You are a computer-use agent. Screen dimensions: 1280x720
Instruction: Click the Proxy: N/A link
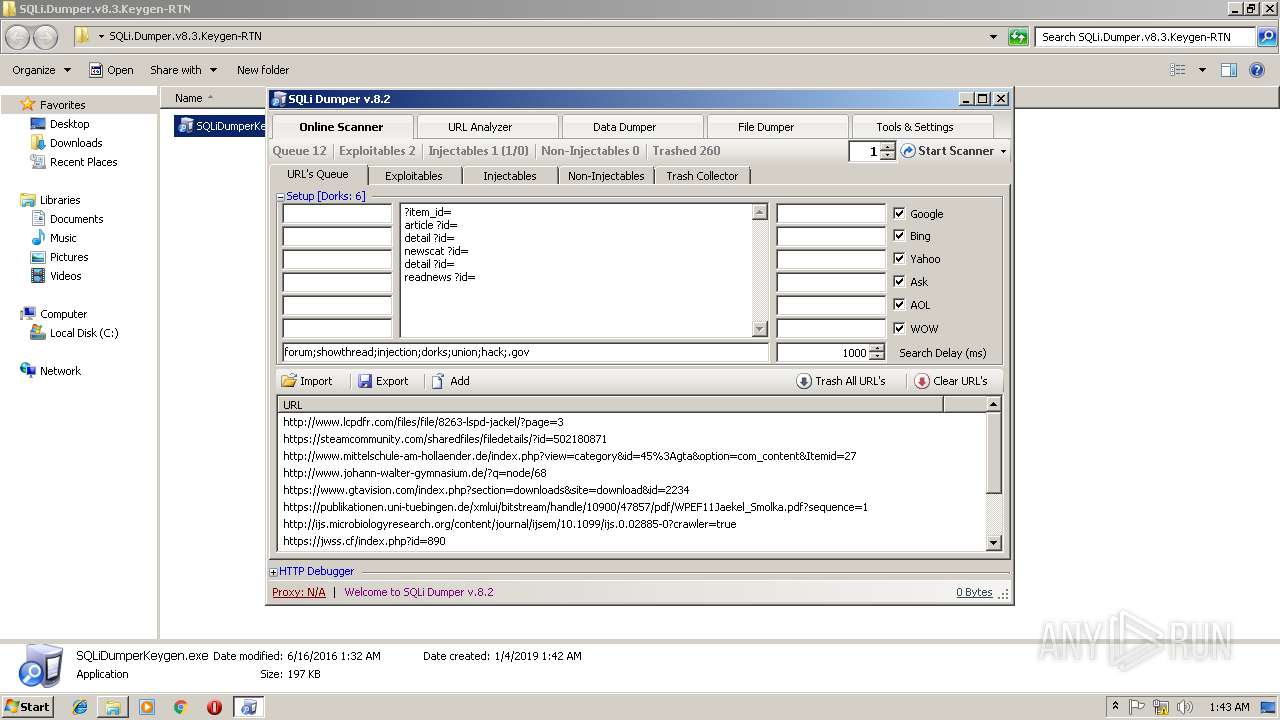point(298,592)
